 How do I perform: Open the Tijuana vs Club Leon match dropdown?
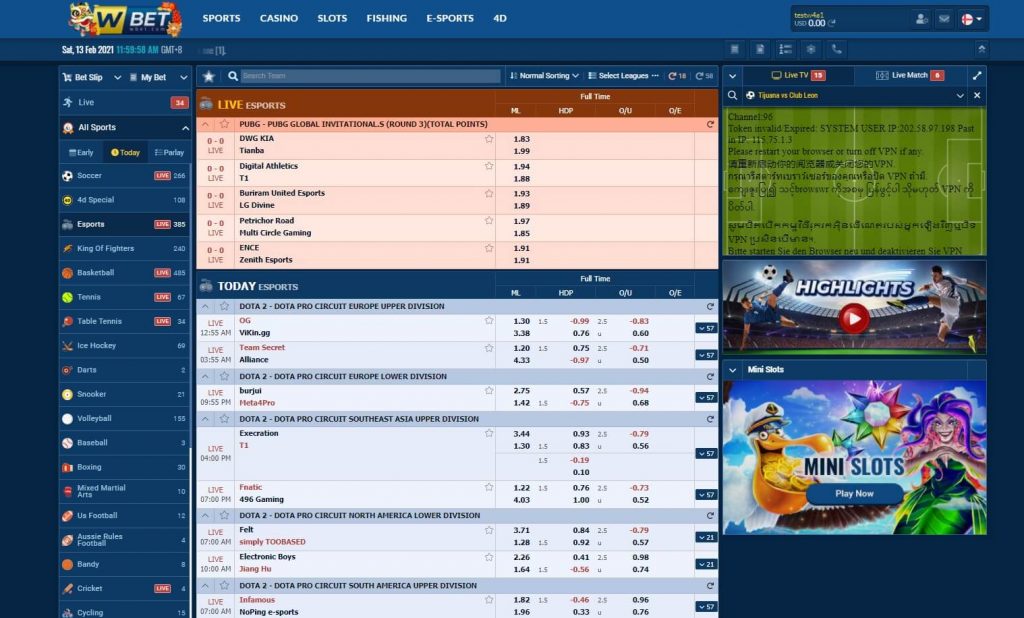pos(960,95)
